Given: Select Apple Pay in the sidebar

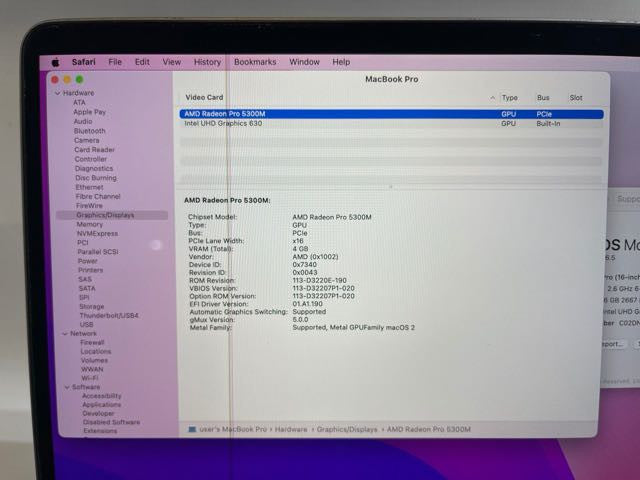Looking at the screenshot, I should (x=89, y=112).
